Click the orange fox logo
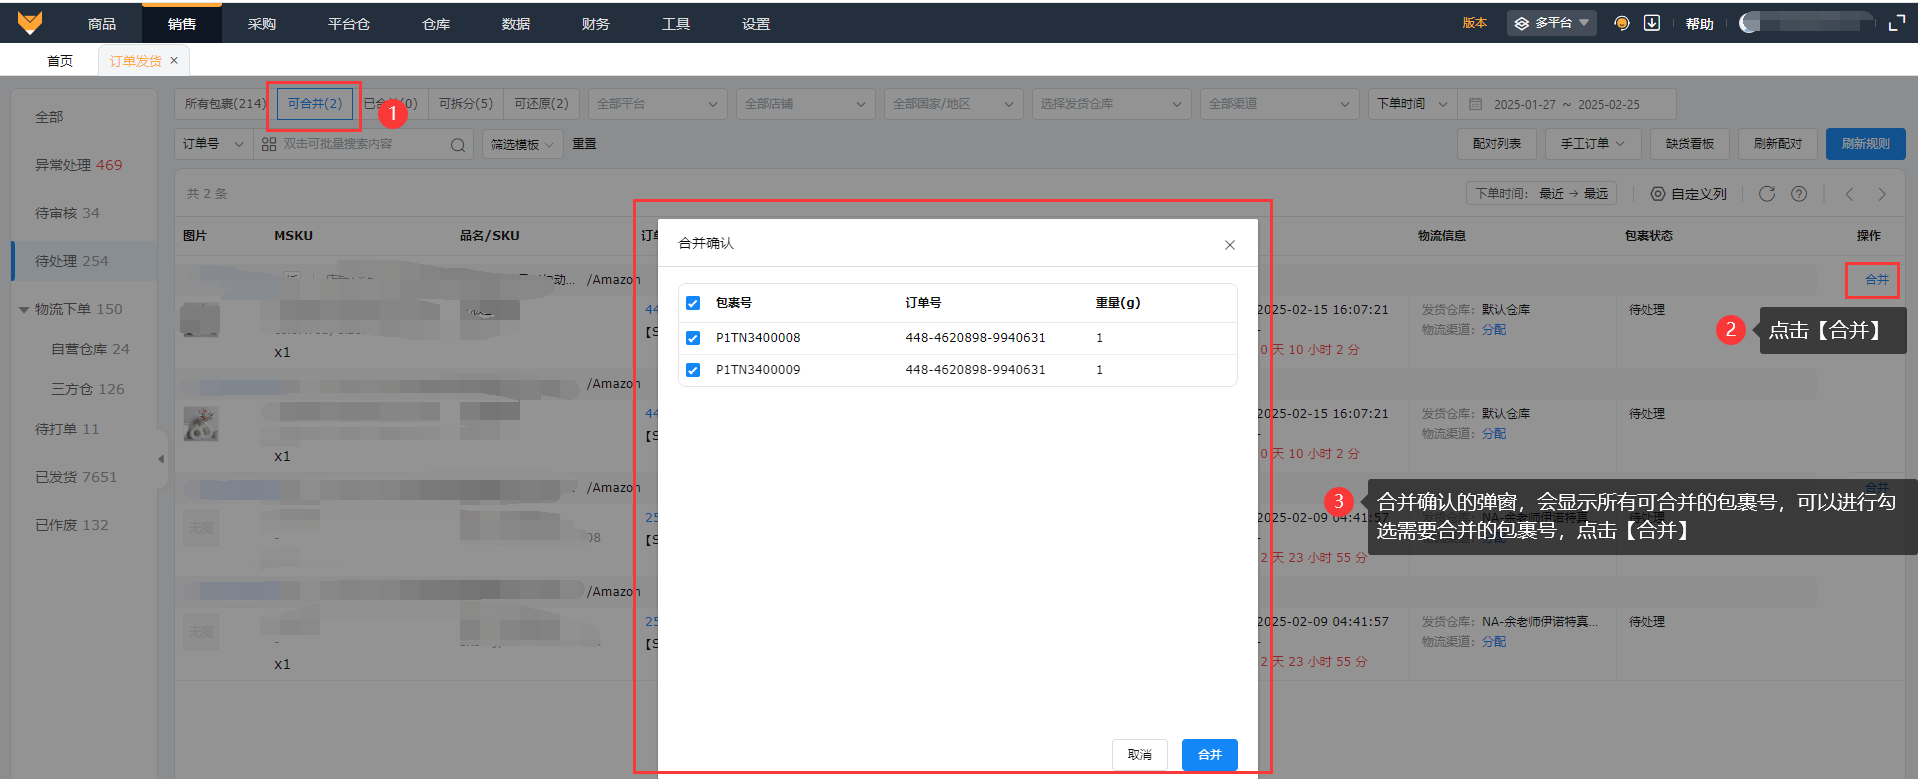The width and height of the screenshot is (1918, 779). [30, 23]
